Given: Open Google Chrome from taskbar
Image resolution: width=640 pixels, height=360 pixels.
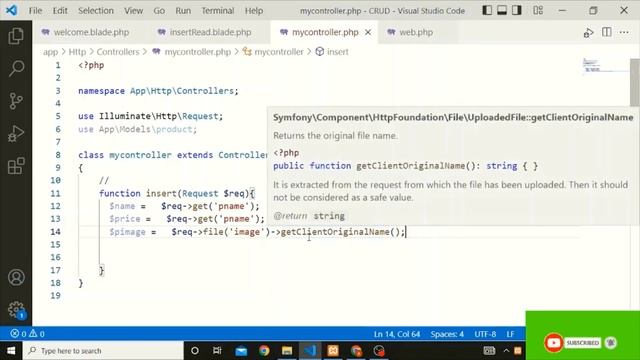Looking at the screenshot, I should [264, 351].
